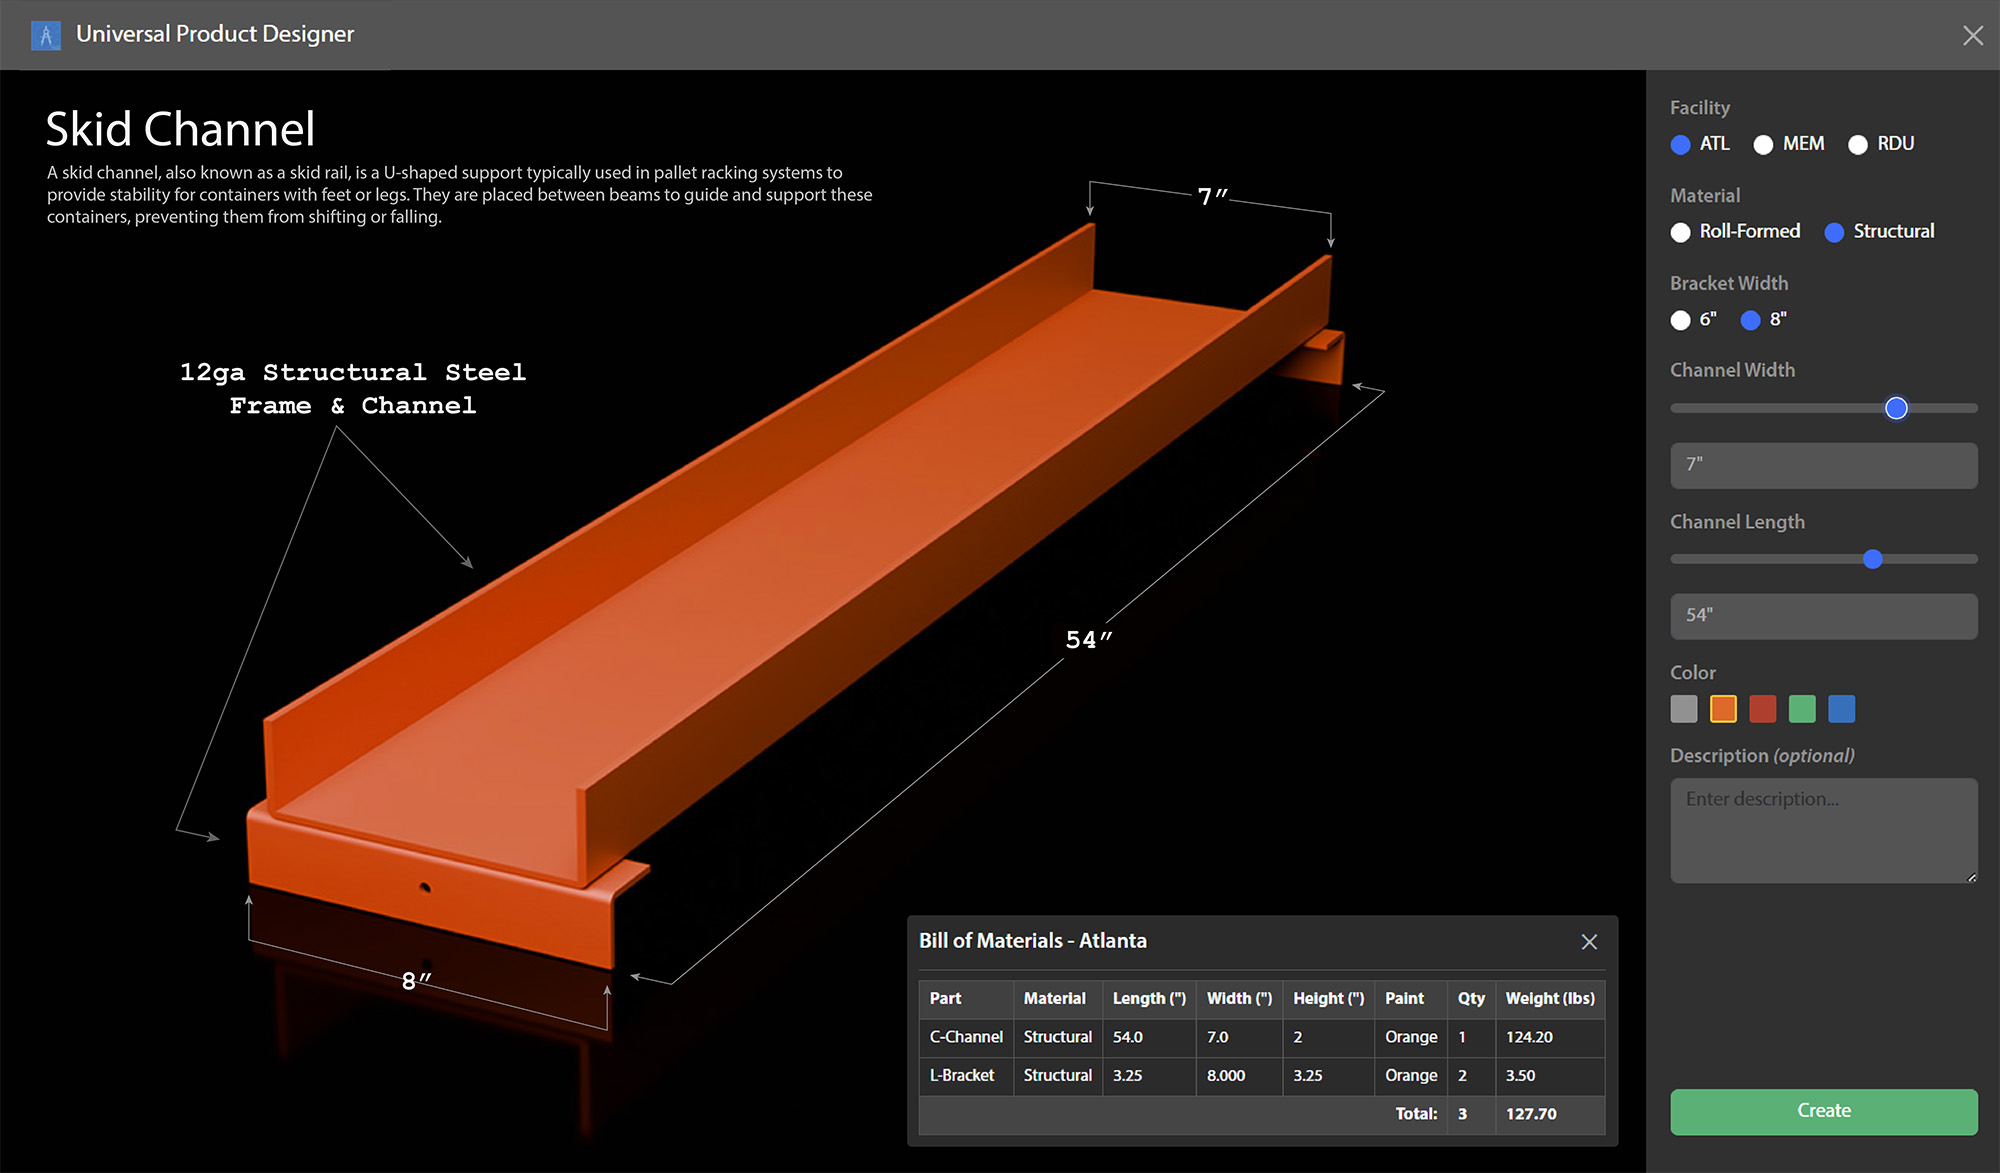Click the Description text area
The height and width of the screenshot is (1173, 2000).
tap(1823, 830)
